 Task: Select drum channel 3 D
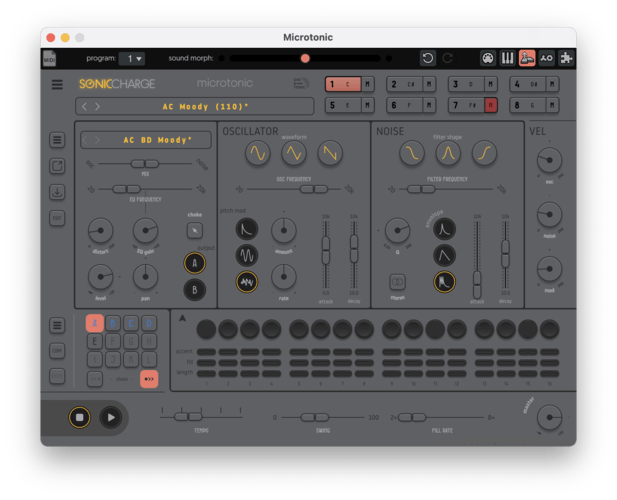466,84
